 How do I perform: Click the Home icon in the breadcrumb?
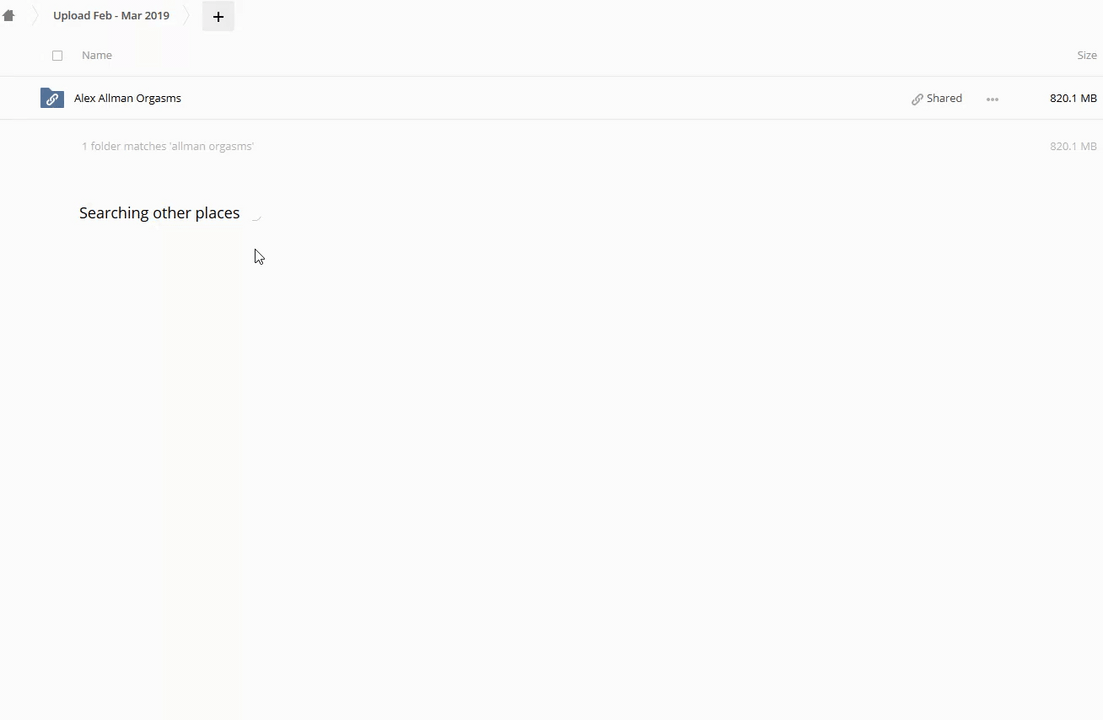click(9, 16)
